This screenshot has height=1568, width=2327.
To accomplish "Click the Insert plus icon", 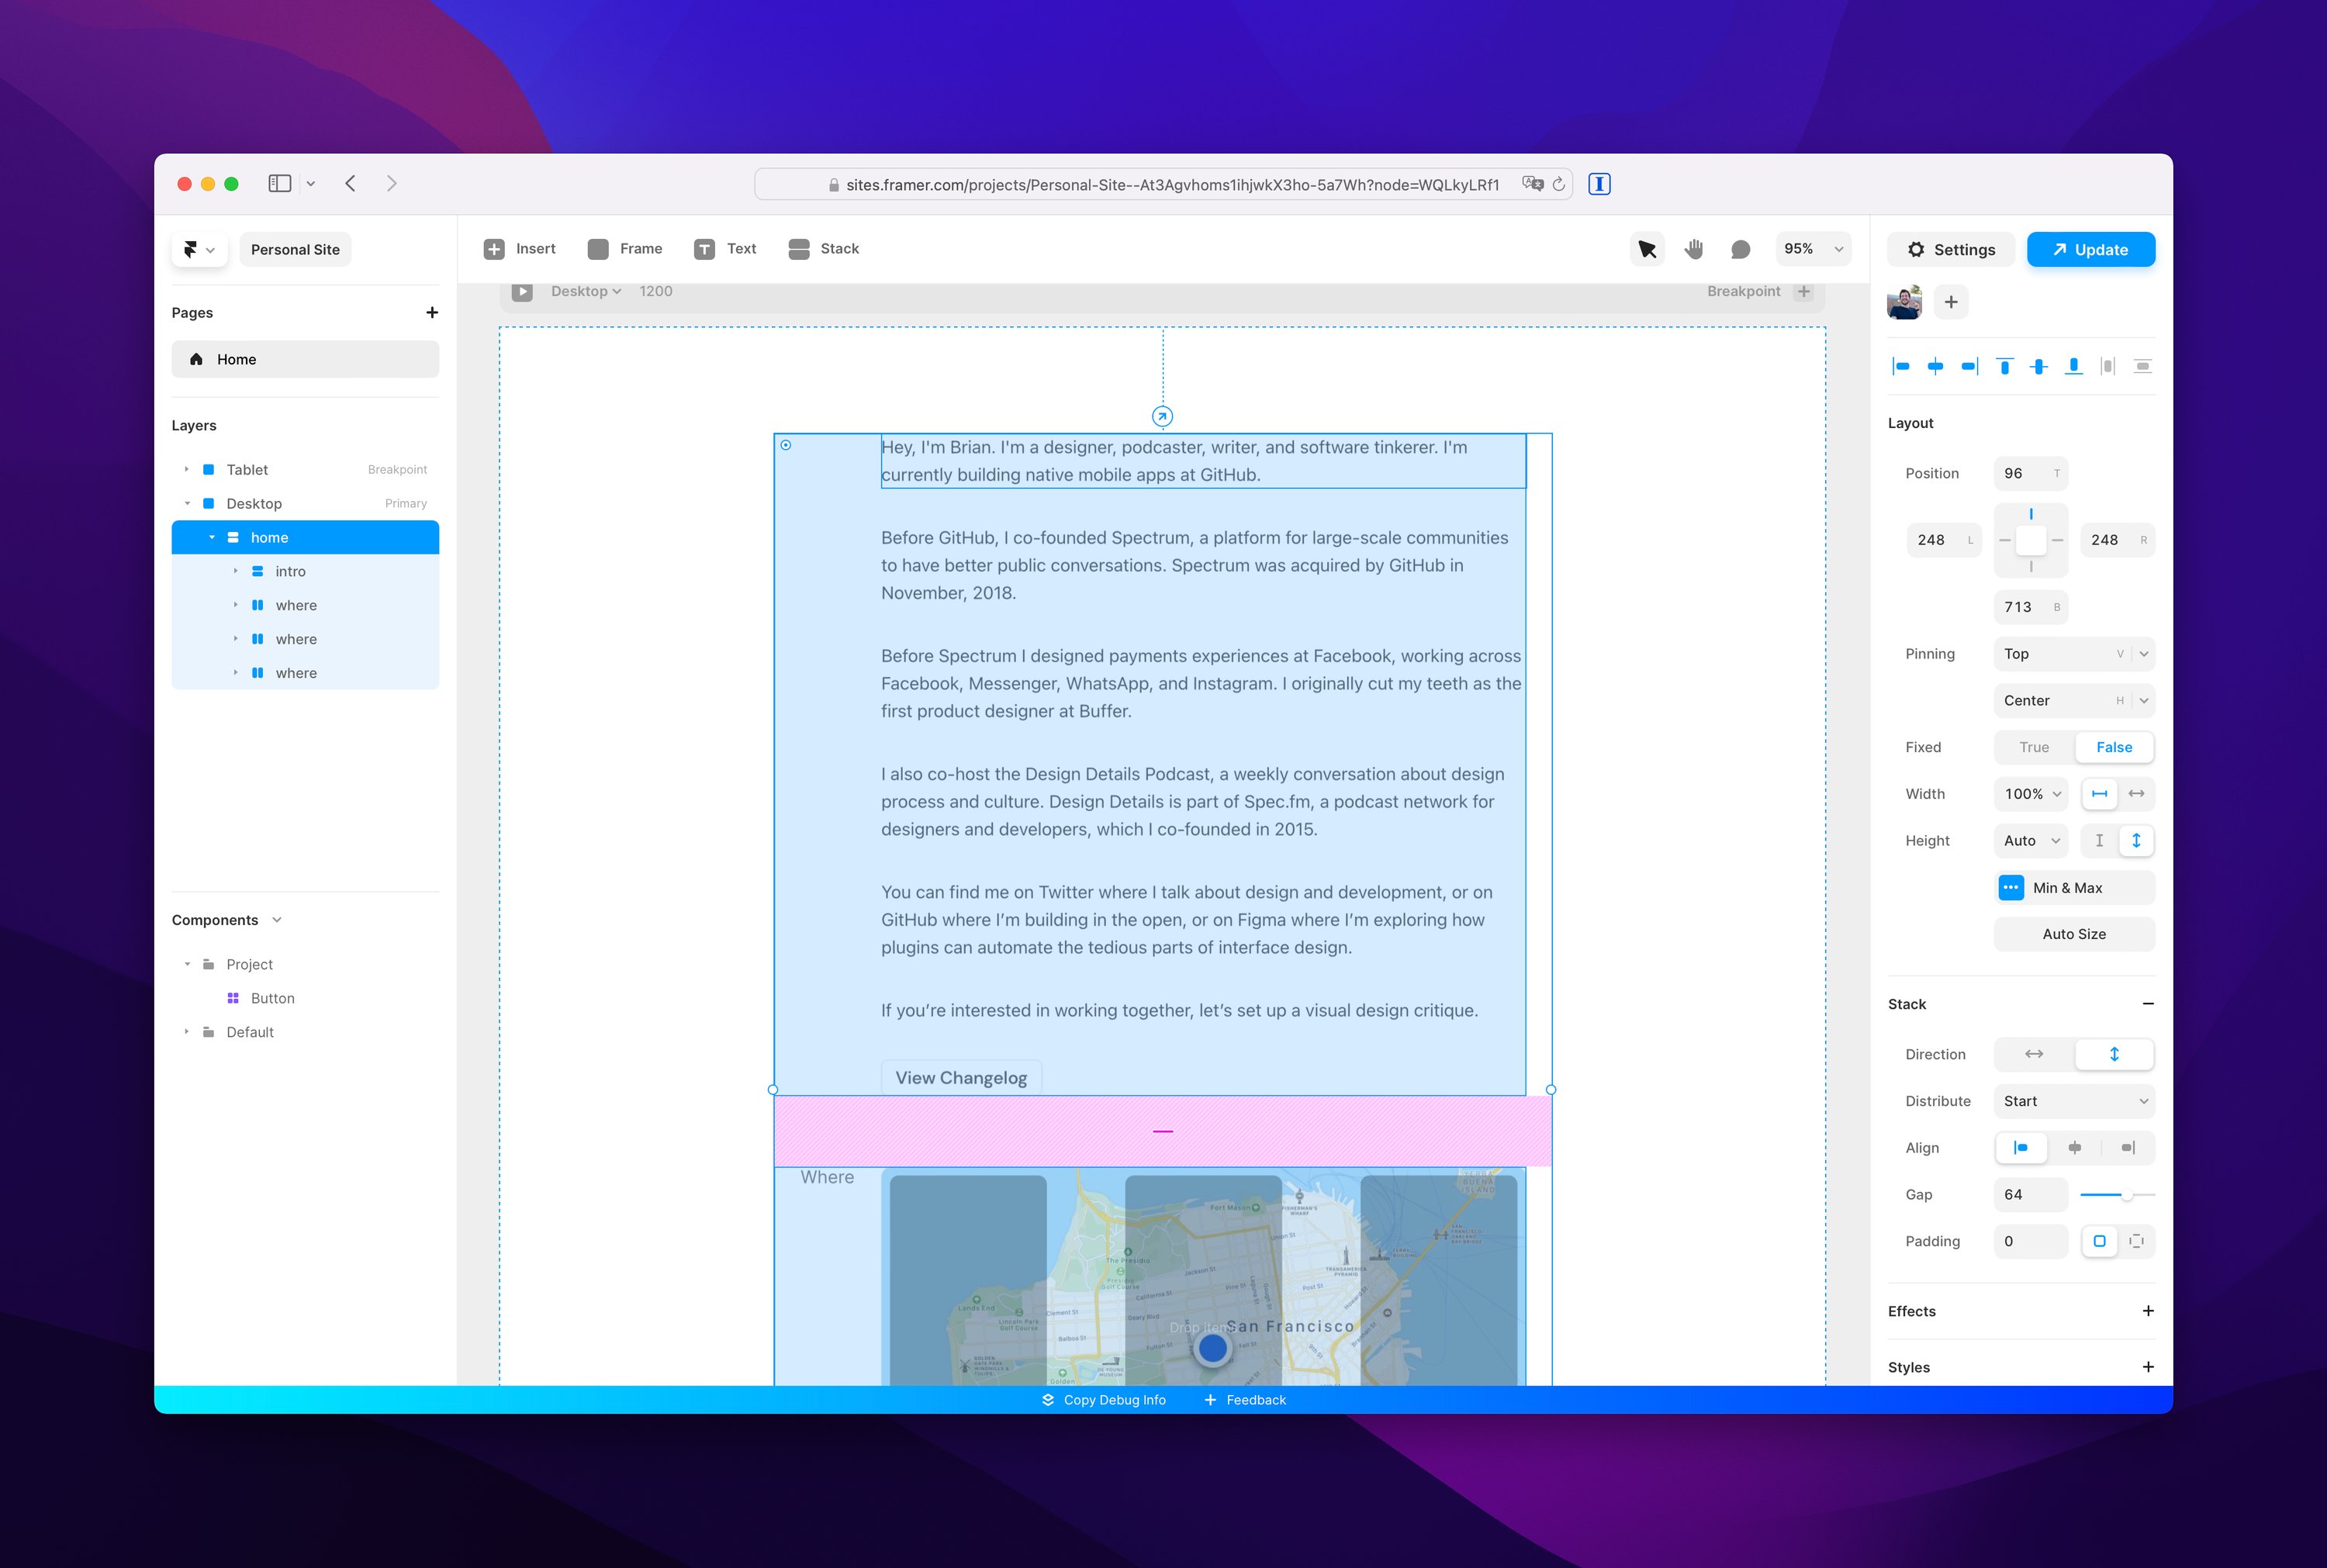I will pos(494,249).
